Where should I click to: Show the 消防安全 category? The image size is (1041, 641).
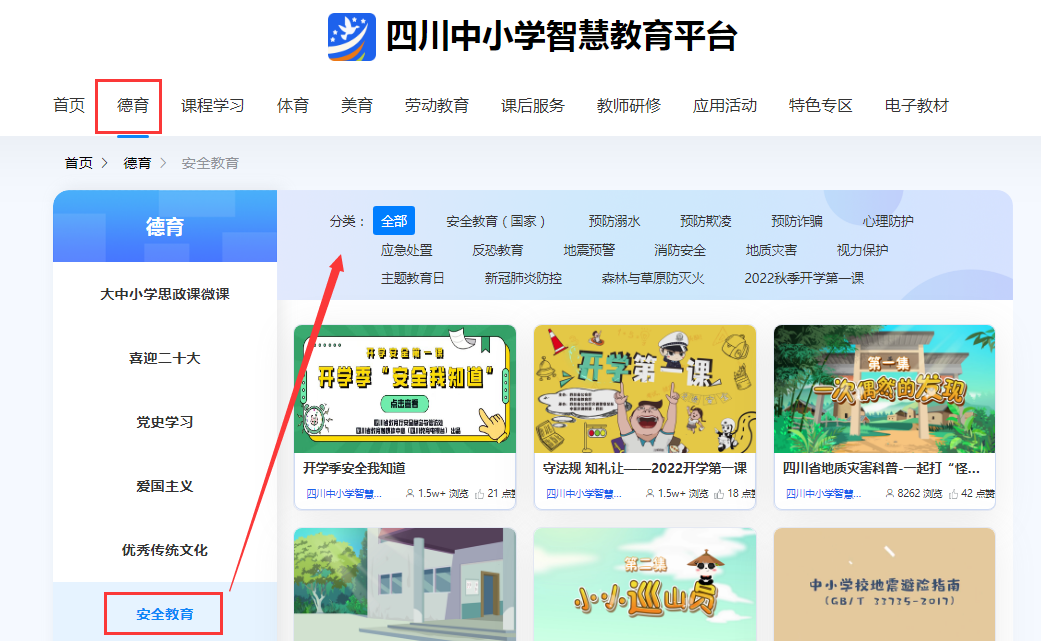coord(680,250)
